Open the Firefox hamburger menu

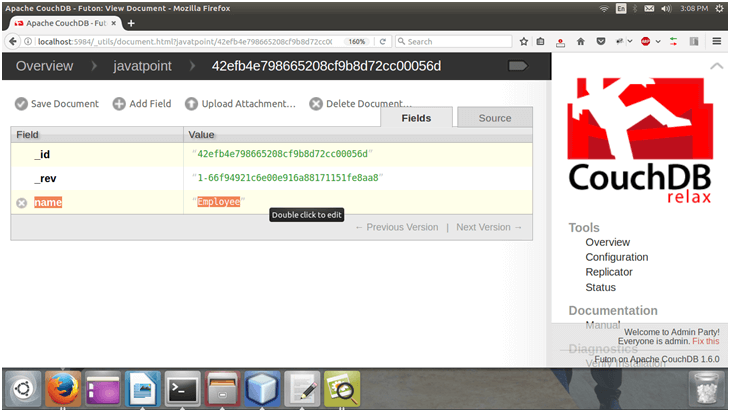717,41
